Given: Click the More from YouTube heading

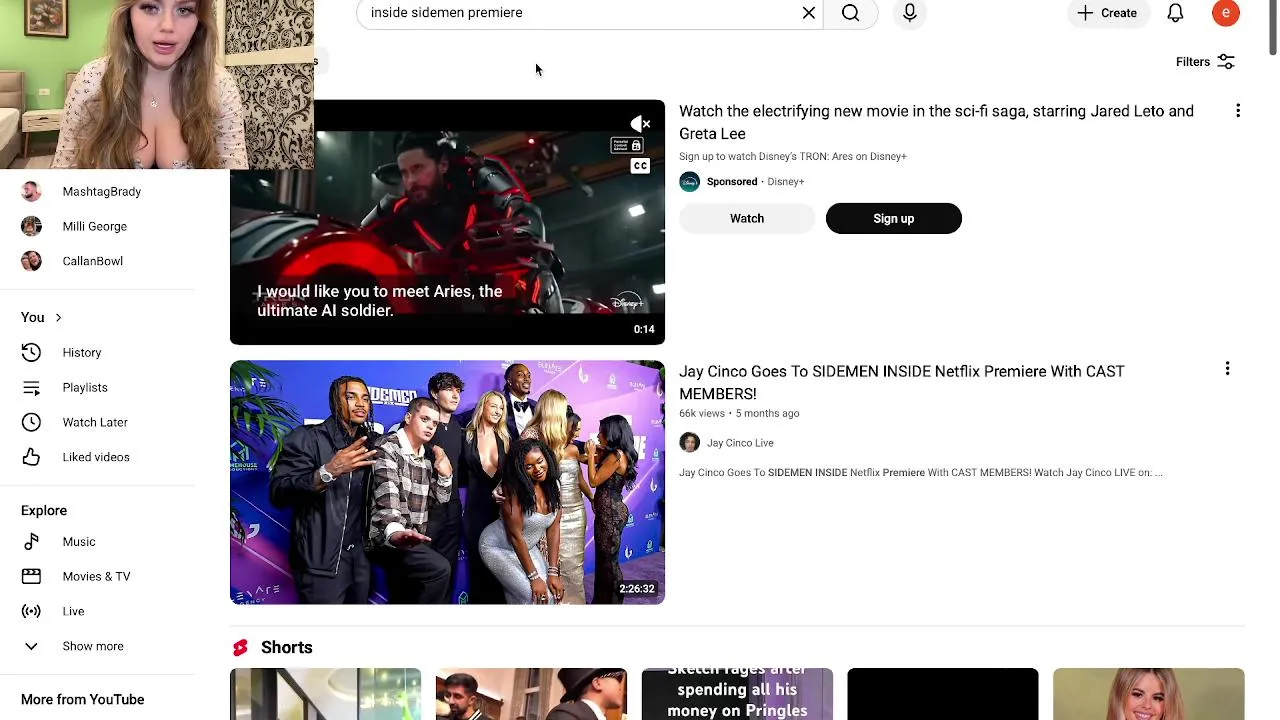Looking at the screenshot, I should coord(83,699).
